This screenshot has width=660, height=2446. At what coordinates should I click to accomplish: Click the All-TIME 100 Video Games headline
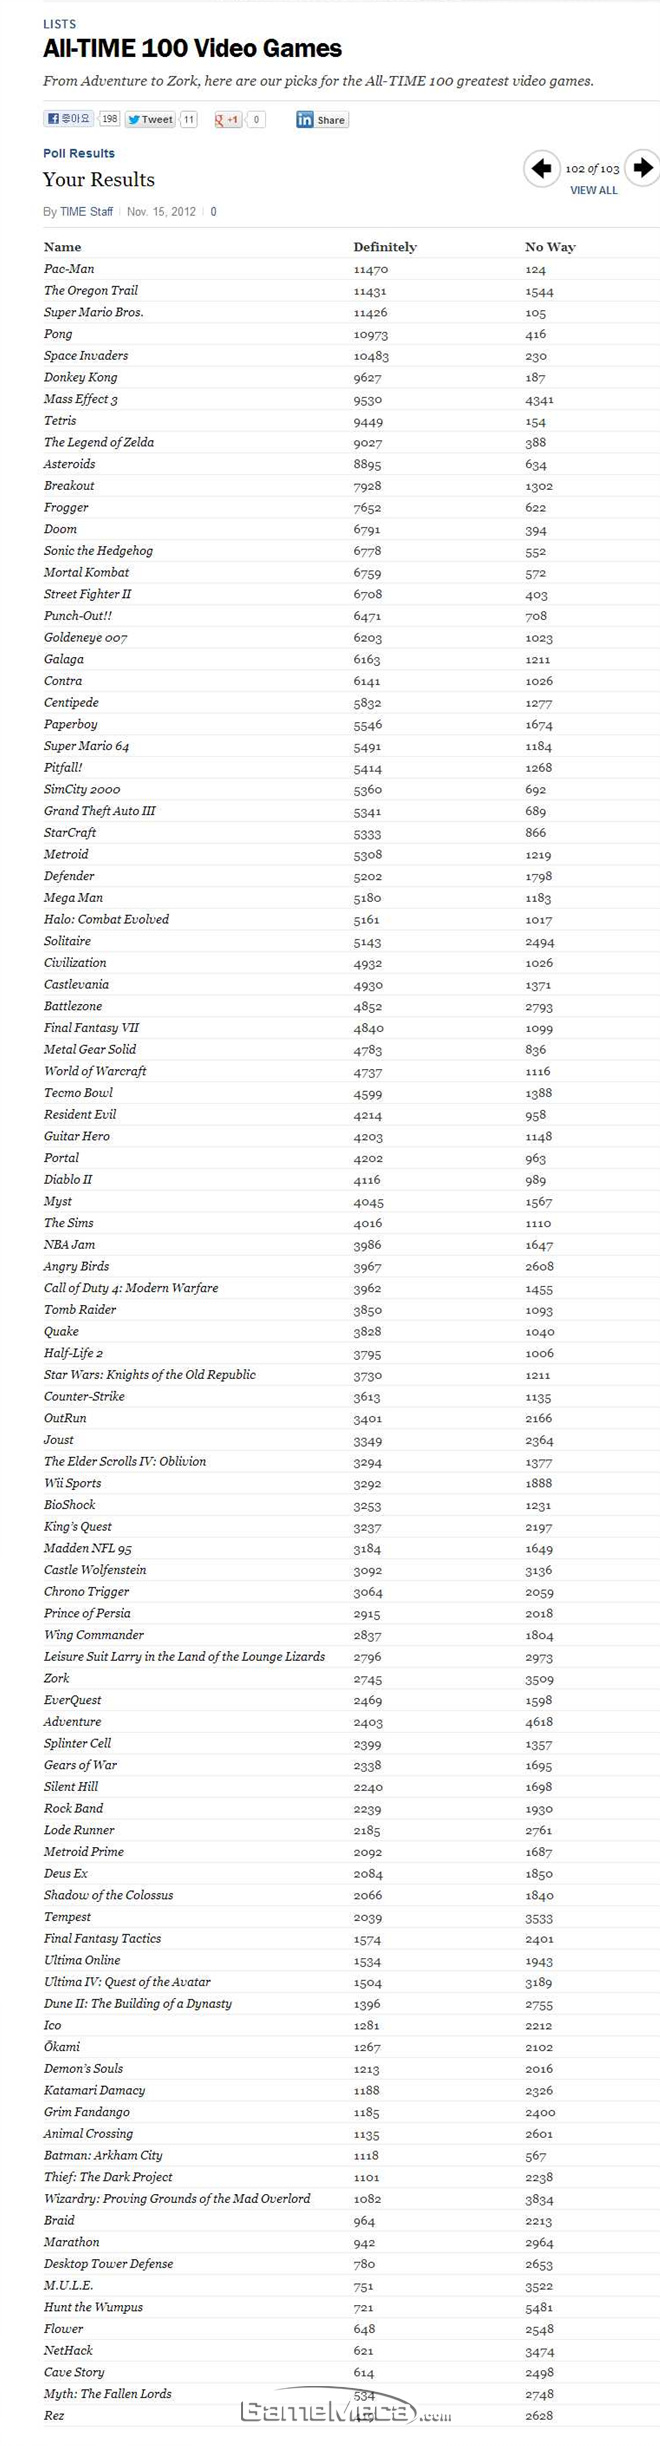[x=192, y=48]
